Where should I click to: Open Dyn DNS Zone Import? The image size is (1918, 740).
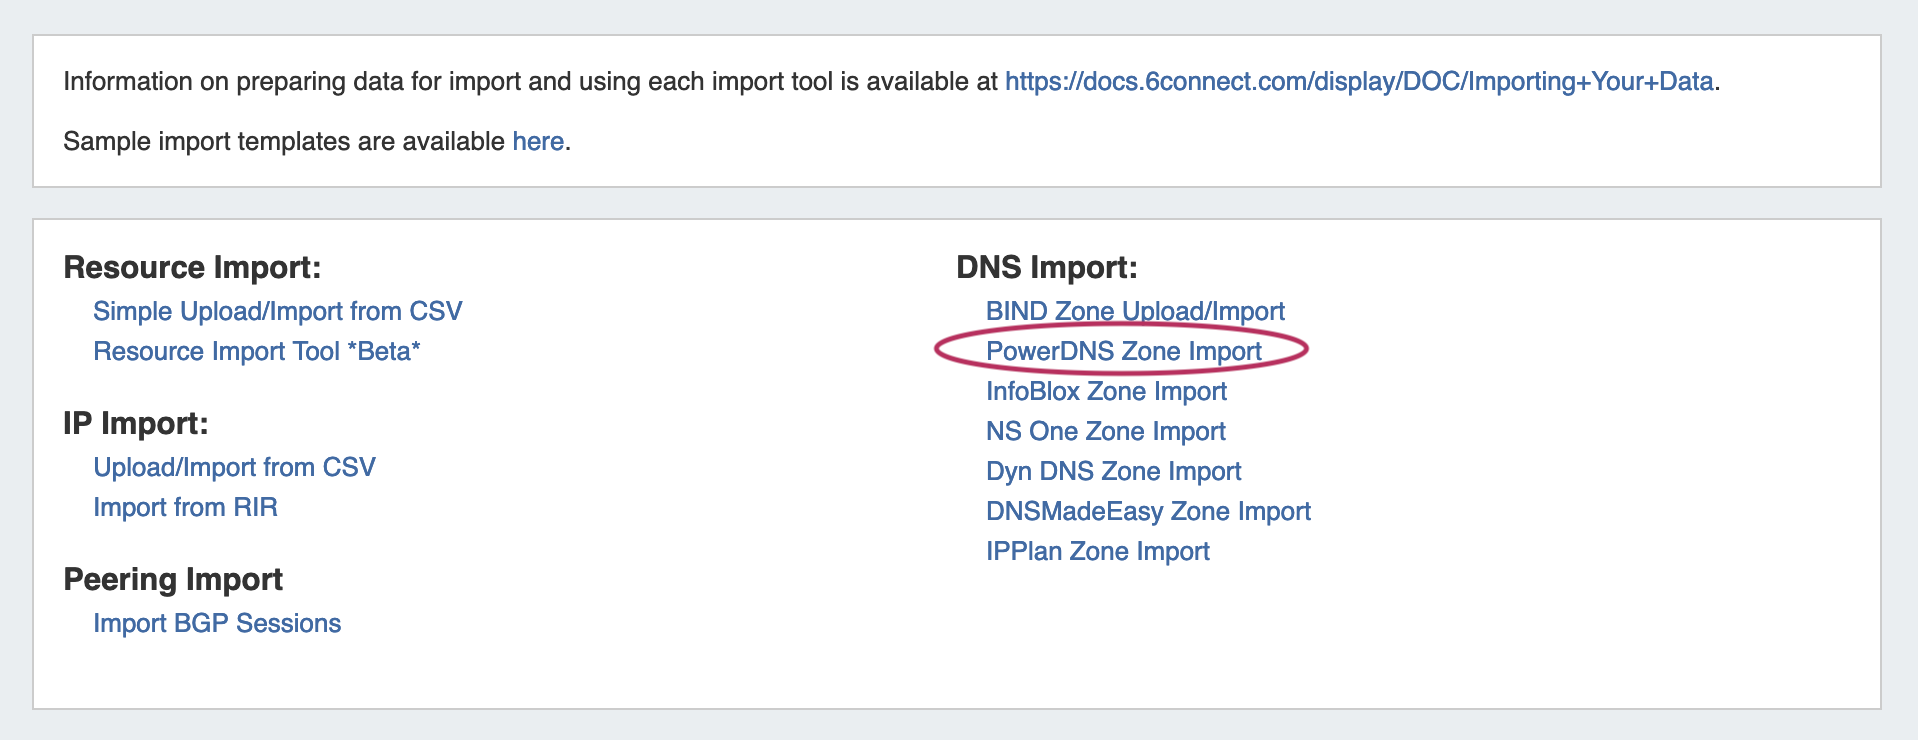point(1113,471)
